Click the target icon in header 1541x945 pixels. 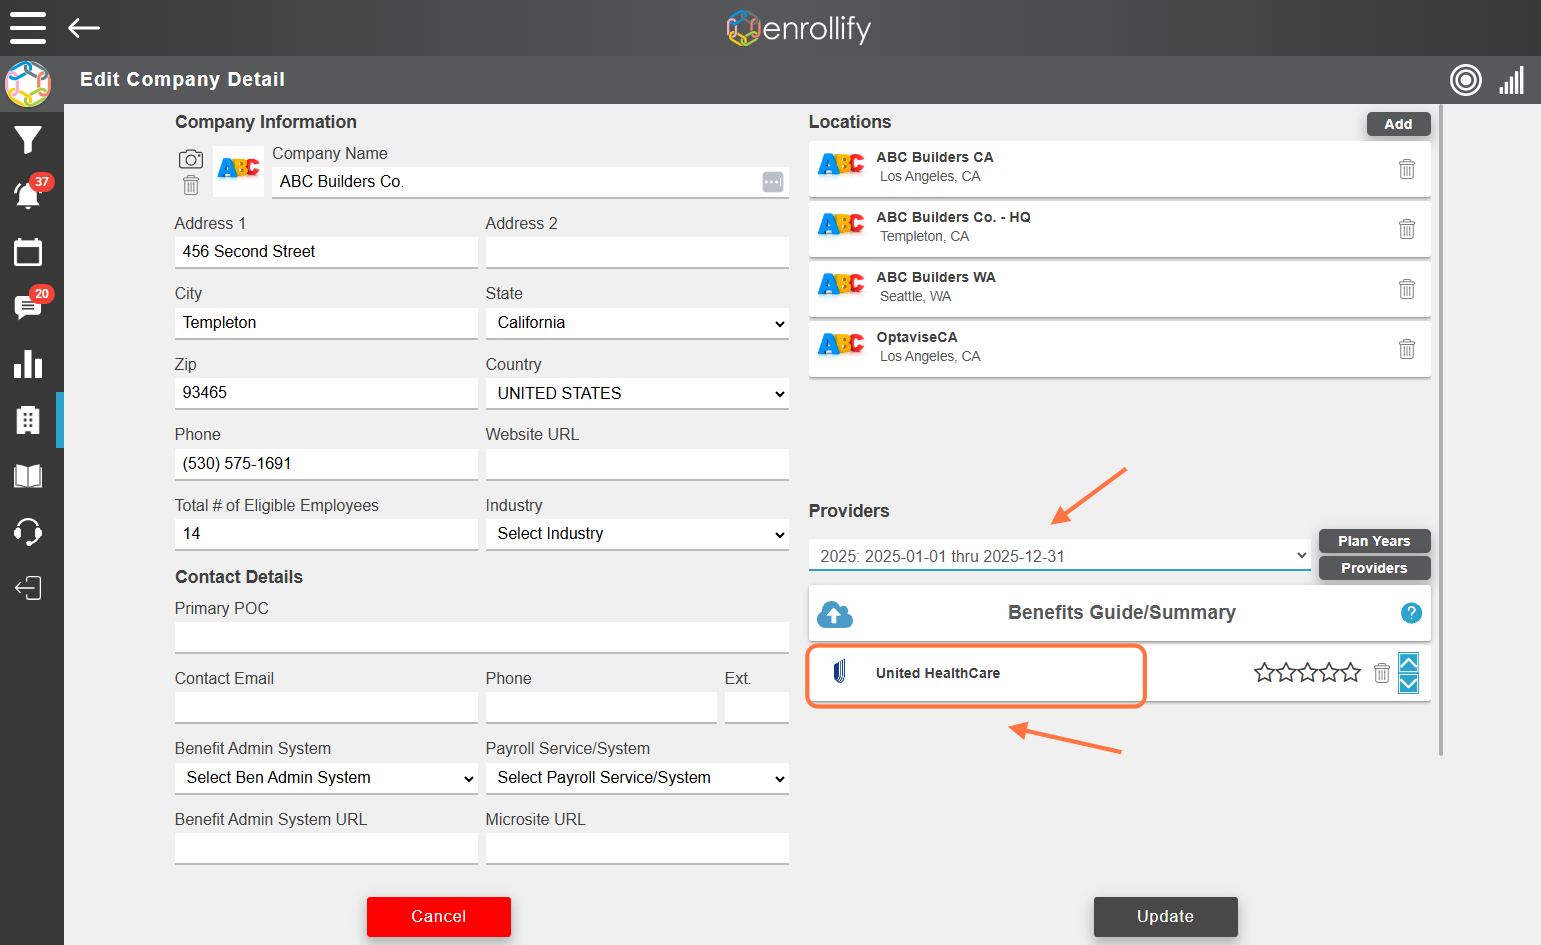tap(1466, 80)
